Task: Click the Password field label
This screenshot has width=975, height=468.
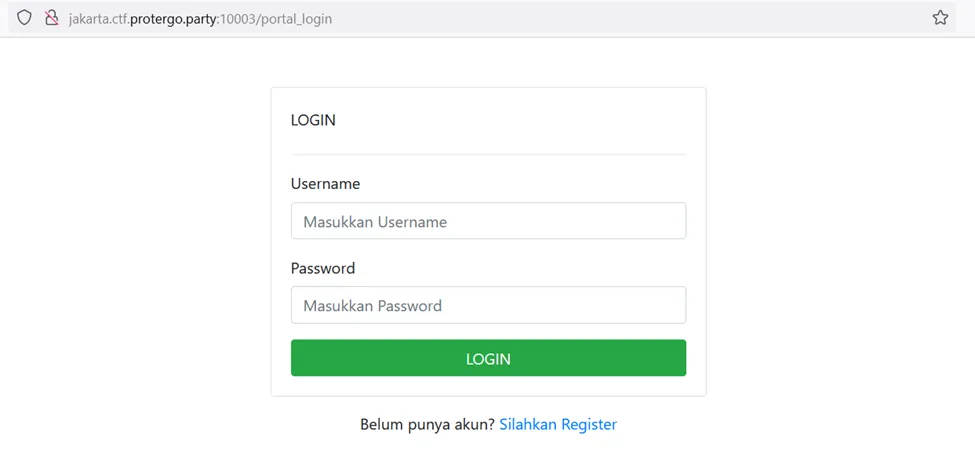Action: pos(322,268)
